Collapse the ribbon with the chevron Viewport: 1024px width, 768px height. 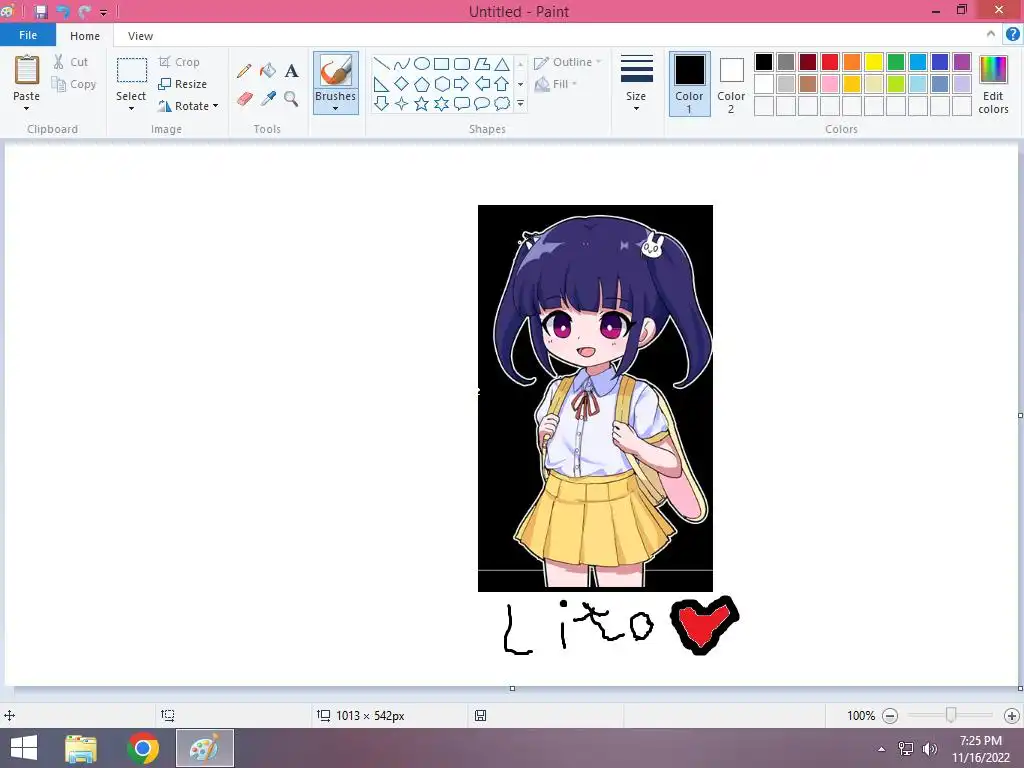tap(991, 34)
